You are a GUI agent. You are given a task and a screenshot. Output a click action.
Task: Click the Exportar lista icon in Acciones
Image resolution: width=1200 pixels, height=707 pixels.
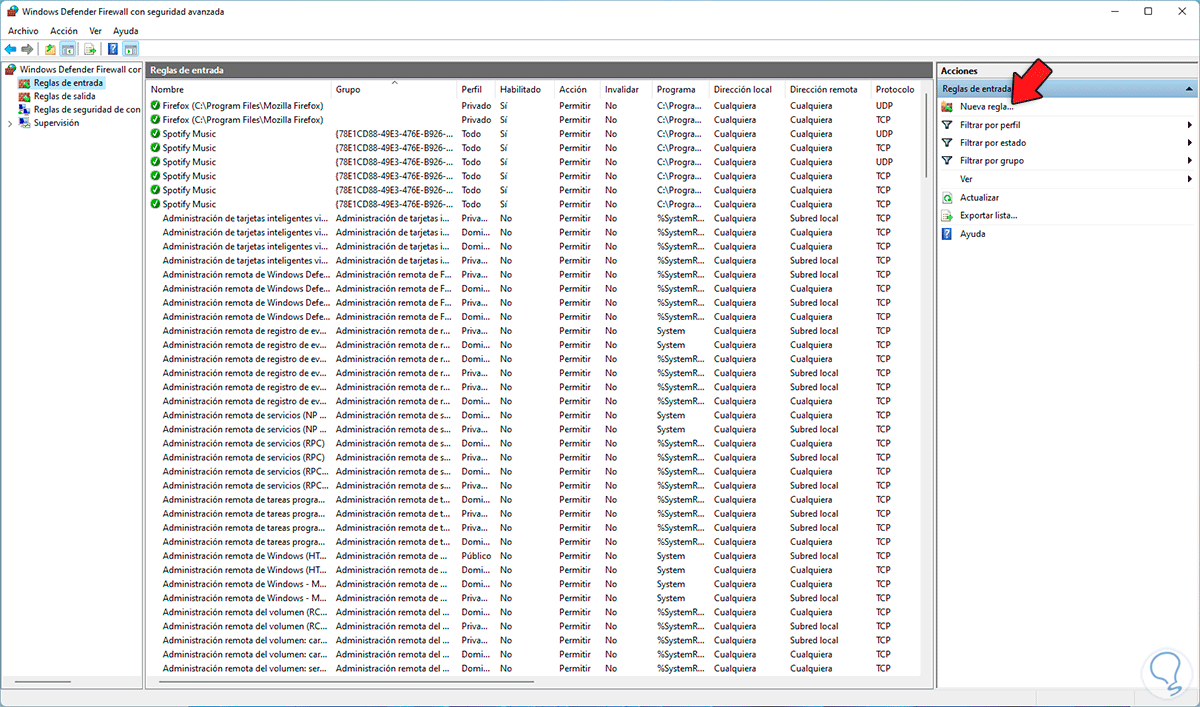pos(947,216)
